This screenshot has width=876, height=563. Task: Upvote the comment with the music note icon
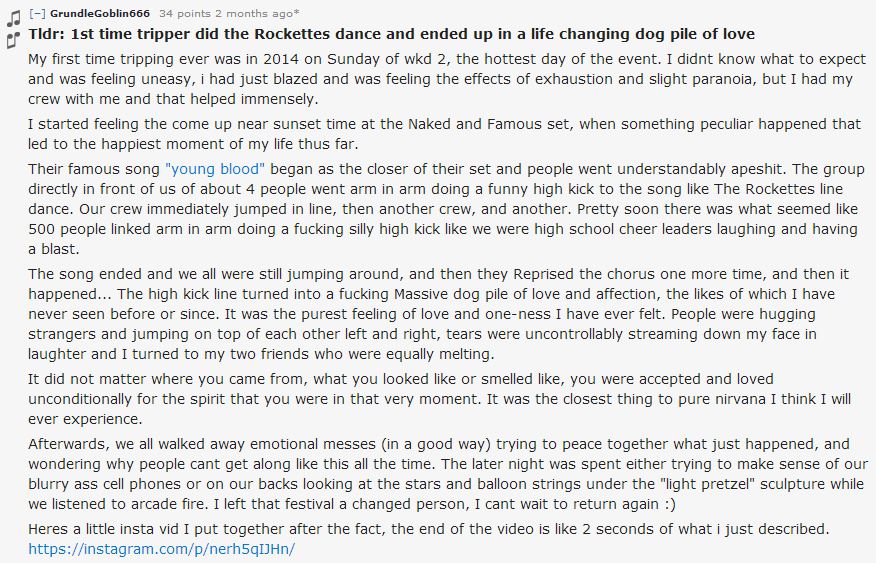click(x=13, y=18)
